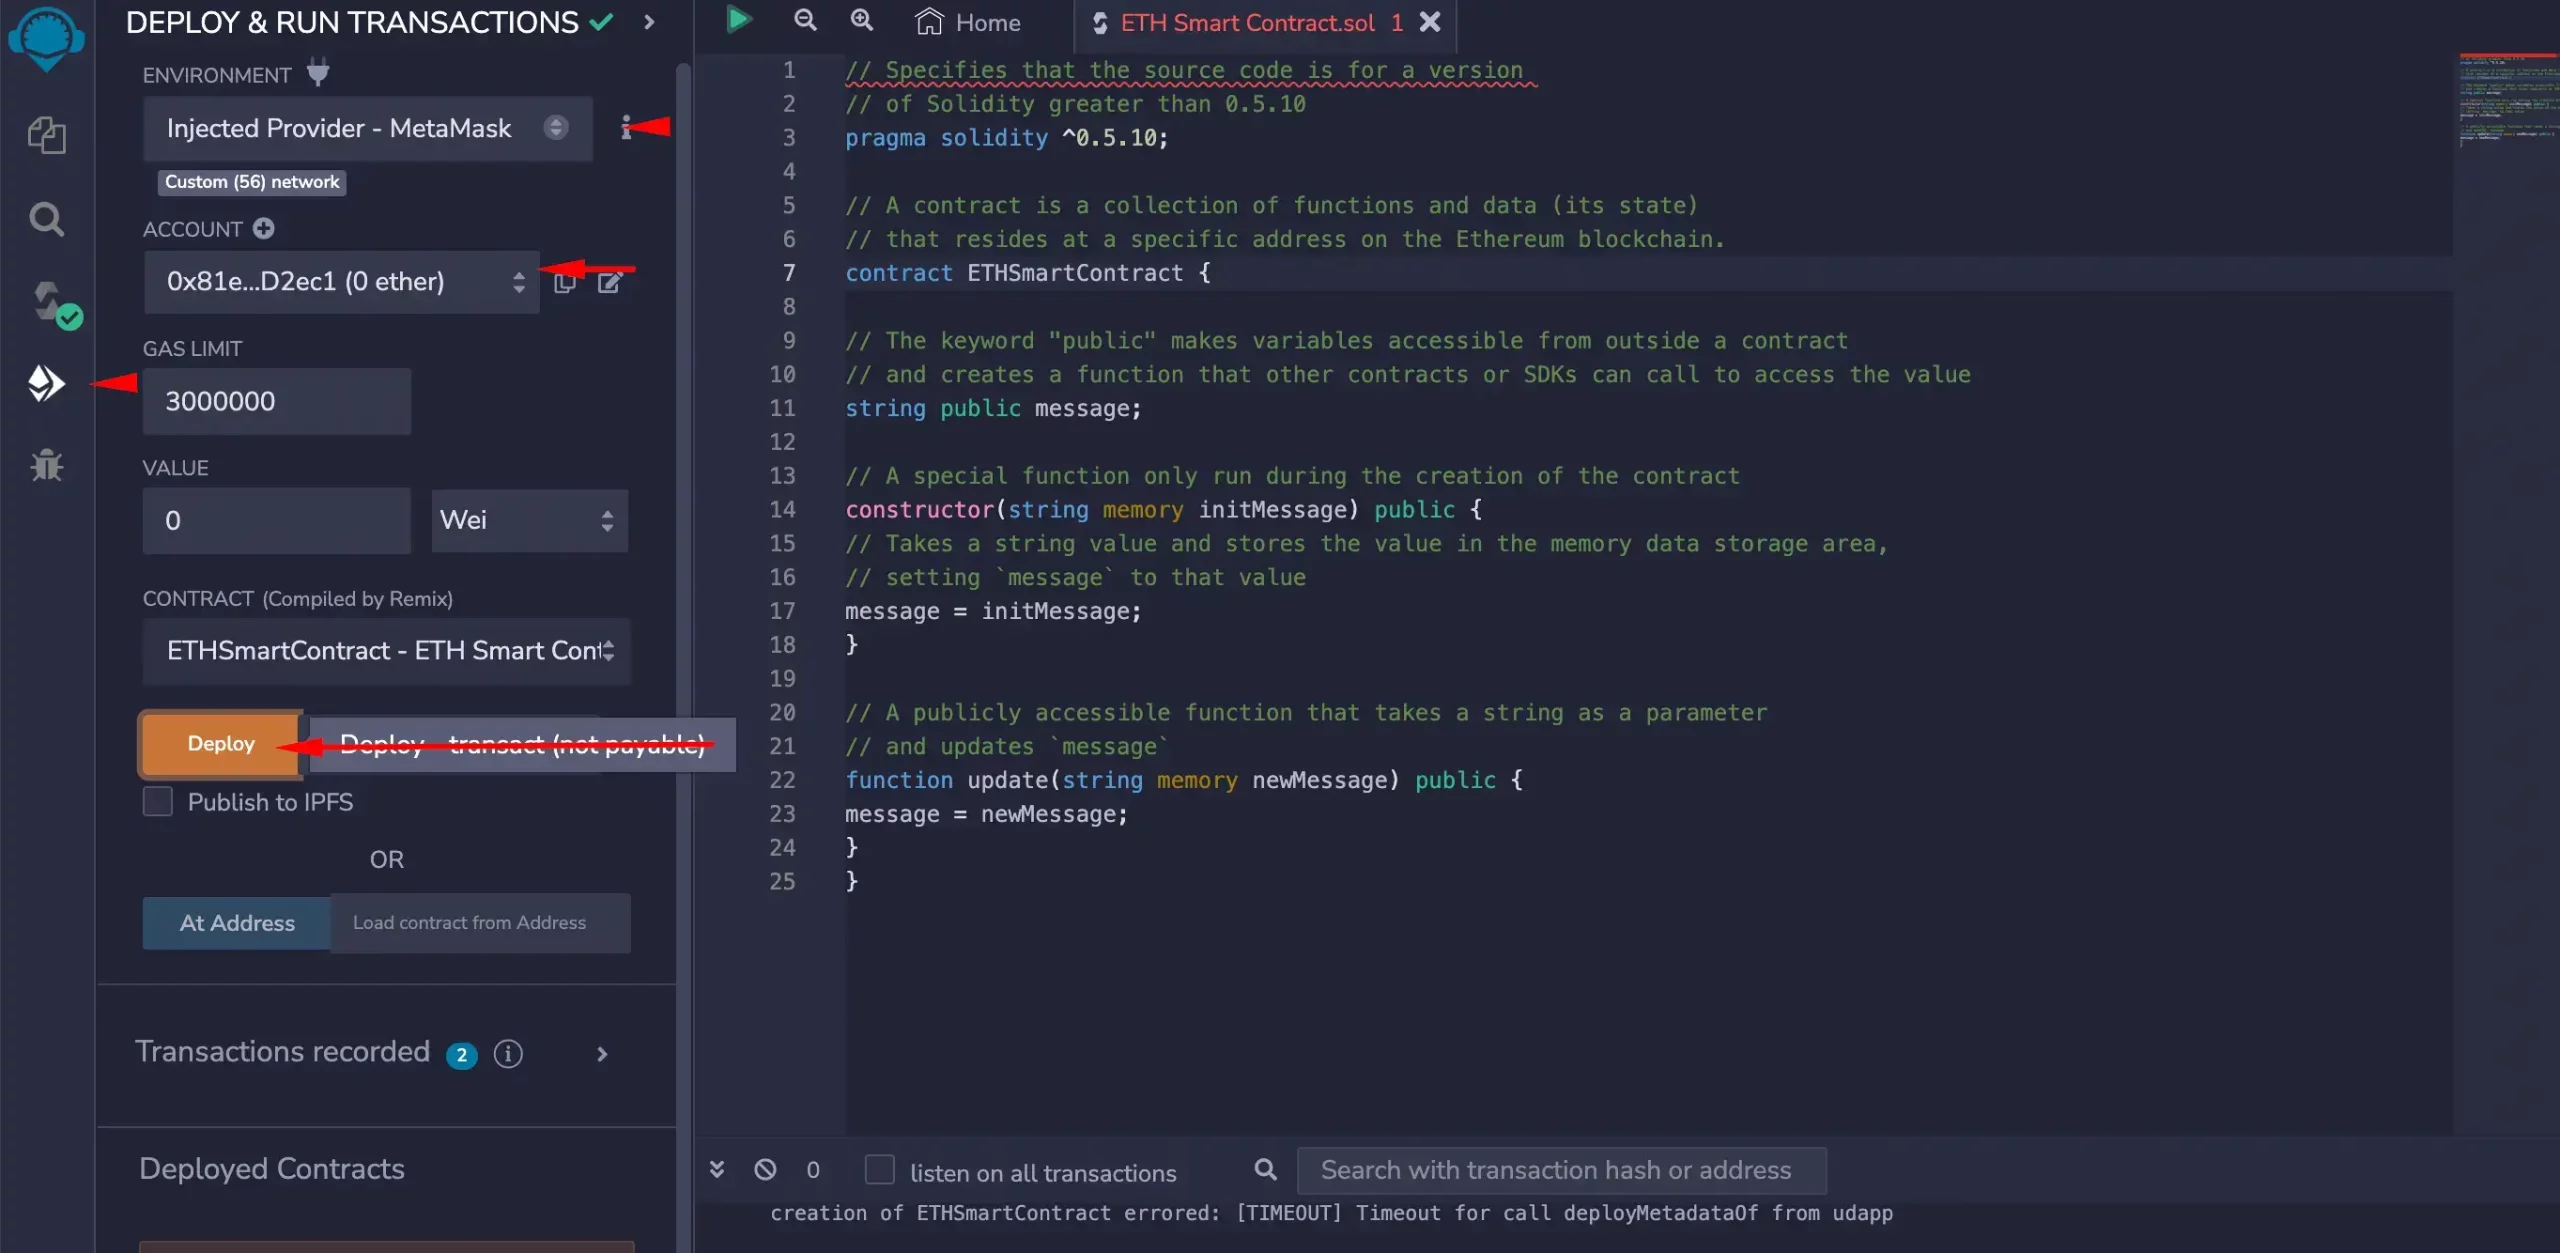The width and height of the screenshot is (2560, 1253).
Task: Focus Load contract from Address field
Action: pos(481,923)
